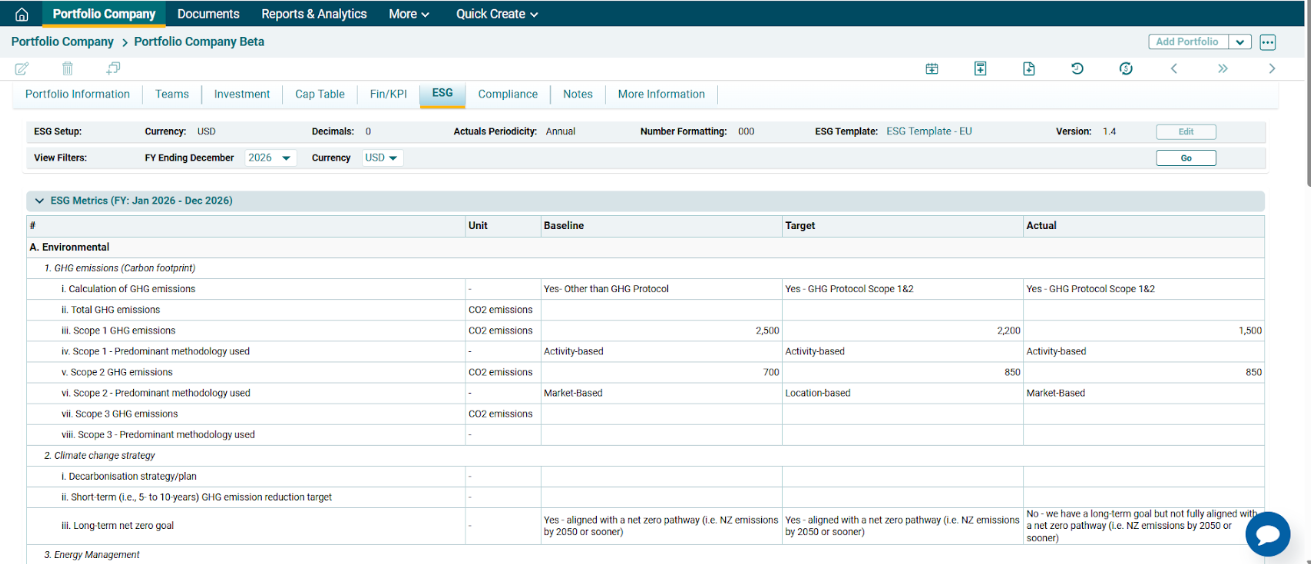
Task: Click the home icon in the top bar
Action: pos(21,14)
